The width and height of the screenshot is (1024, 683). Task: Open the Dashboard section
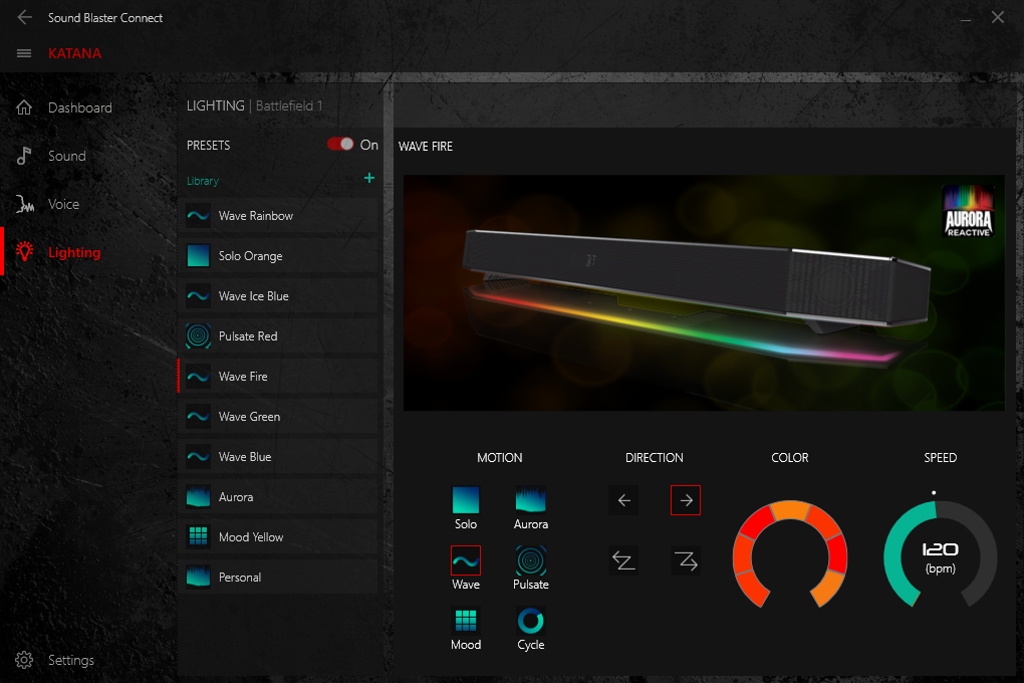[79, 108]
